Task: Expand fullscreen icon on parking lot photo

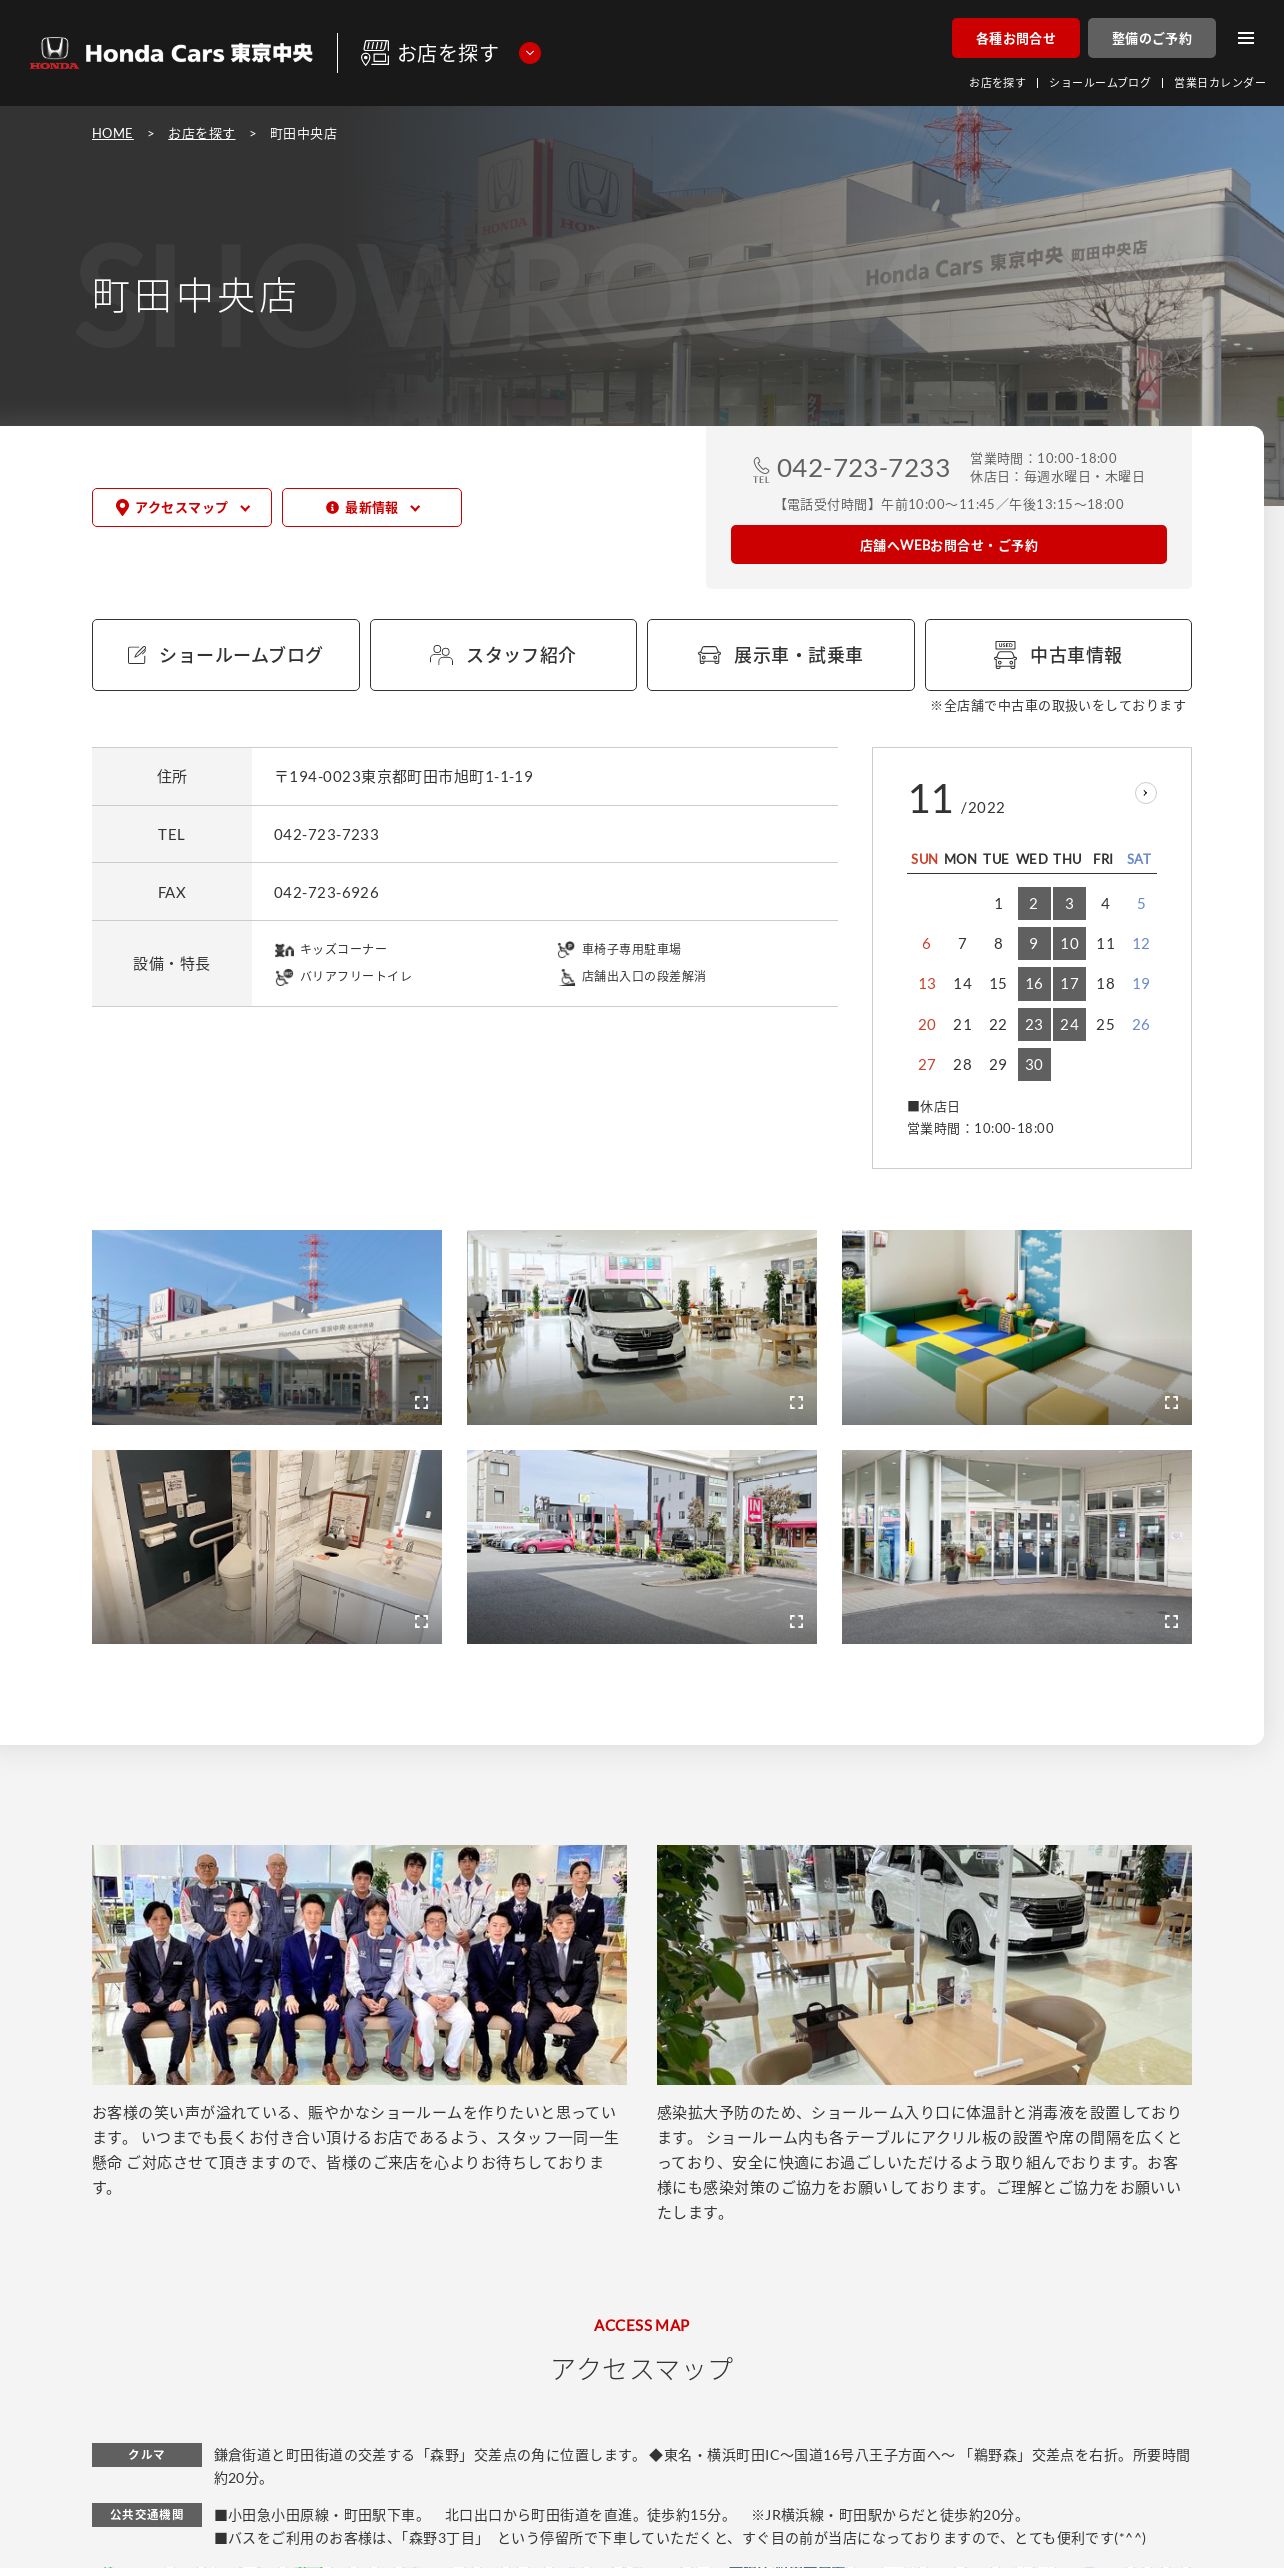Action: (796, 1622)
